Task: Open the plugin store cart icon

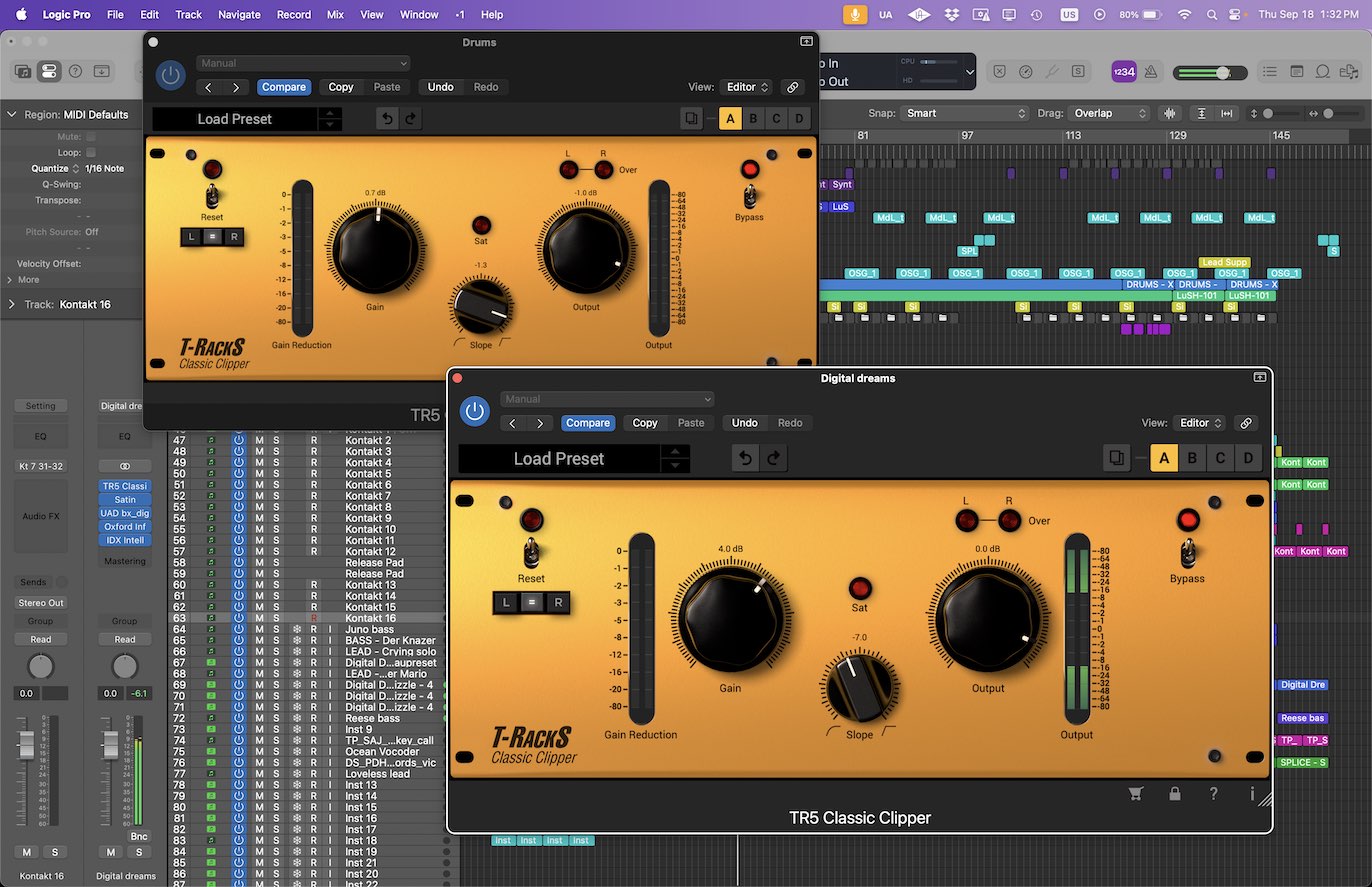Action: click(1135, 793)
